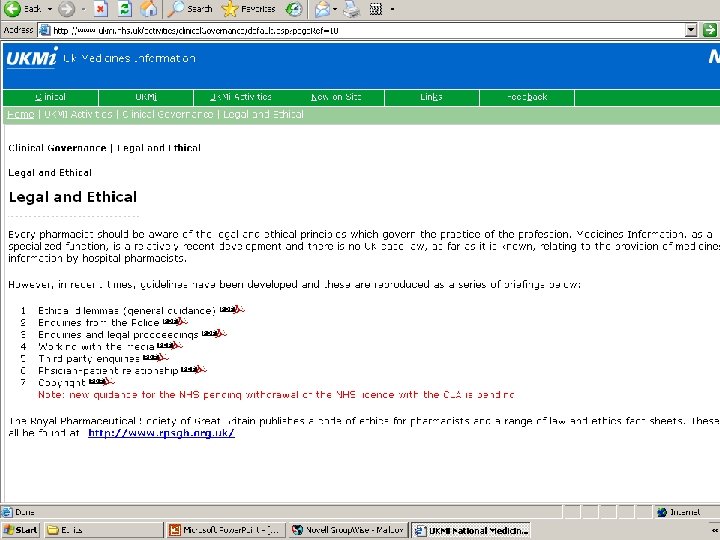Open the UKMi navigation tab
Viewport: 720px width, 540px height.
coord(146,97)
